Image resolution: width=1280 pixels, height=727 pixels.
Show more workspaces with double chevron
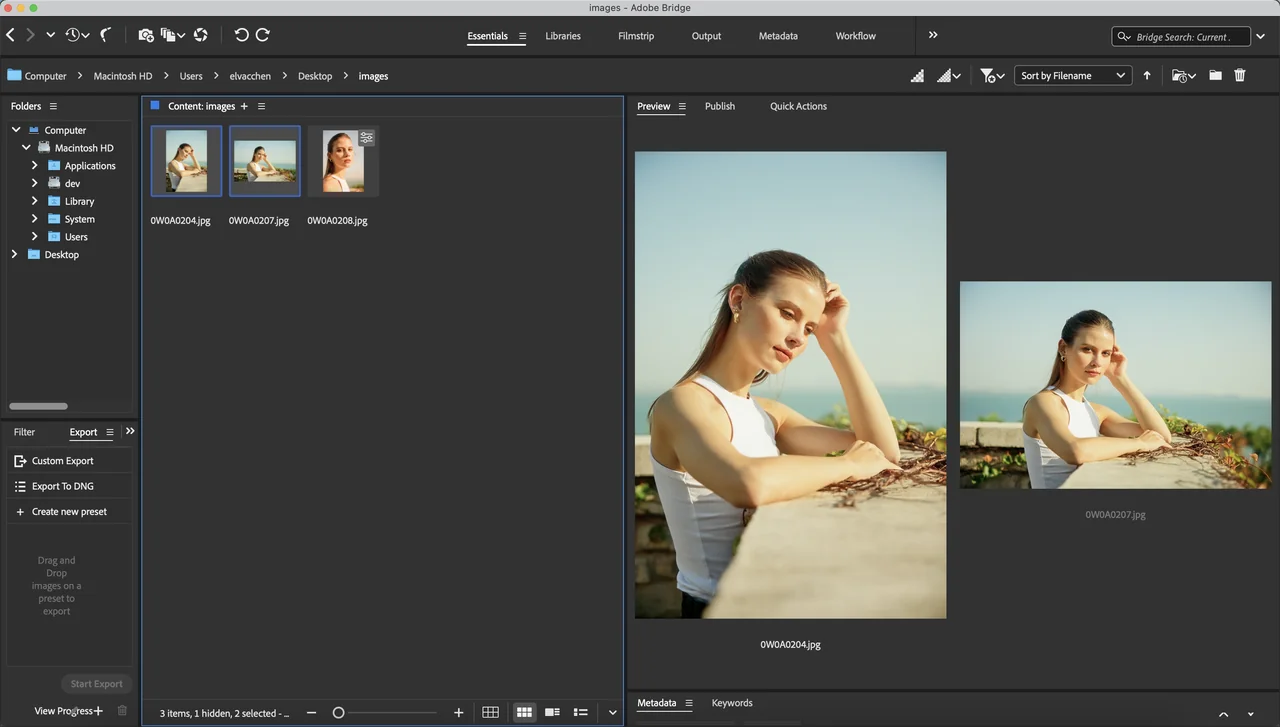(933, 35)
